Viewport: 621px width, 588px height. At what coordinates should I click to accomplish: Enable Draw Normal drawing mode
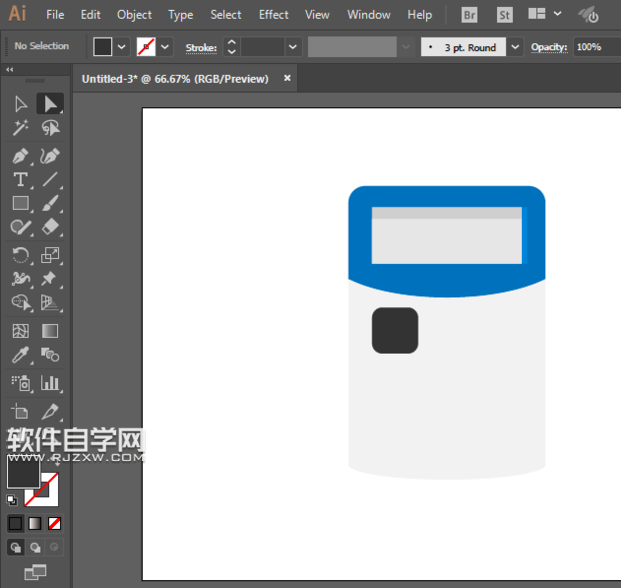(x=16, y=547)
